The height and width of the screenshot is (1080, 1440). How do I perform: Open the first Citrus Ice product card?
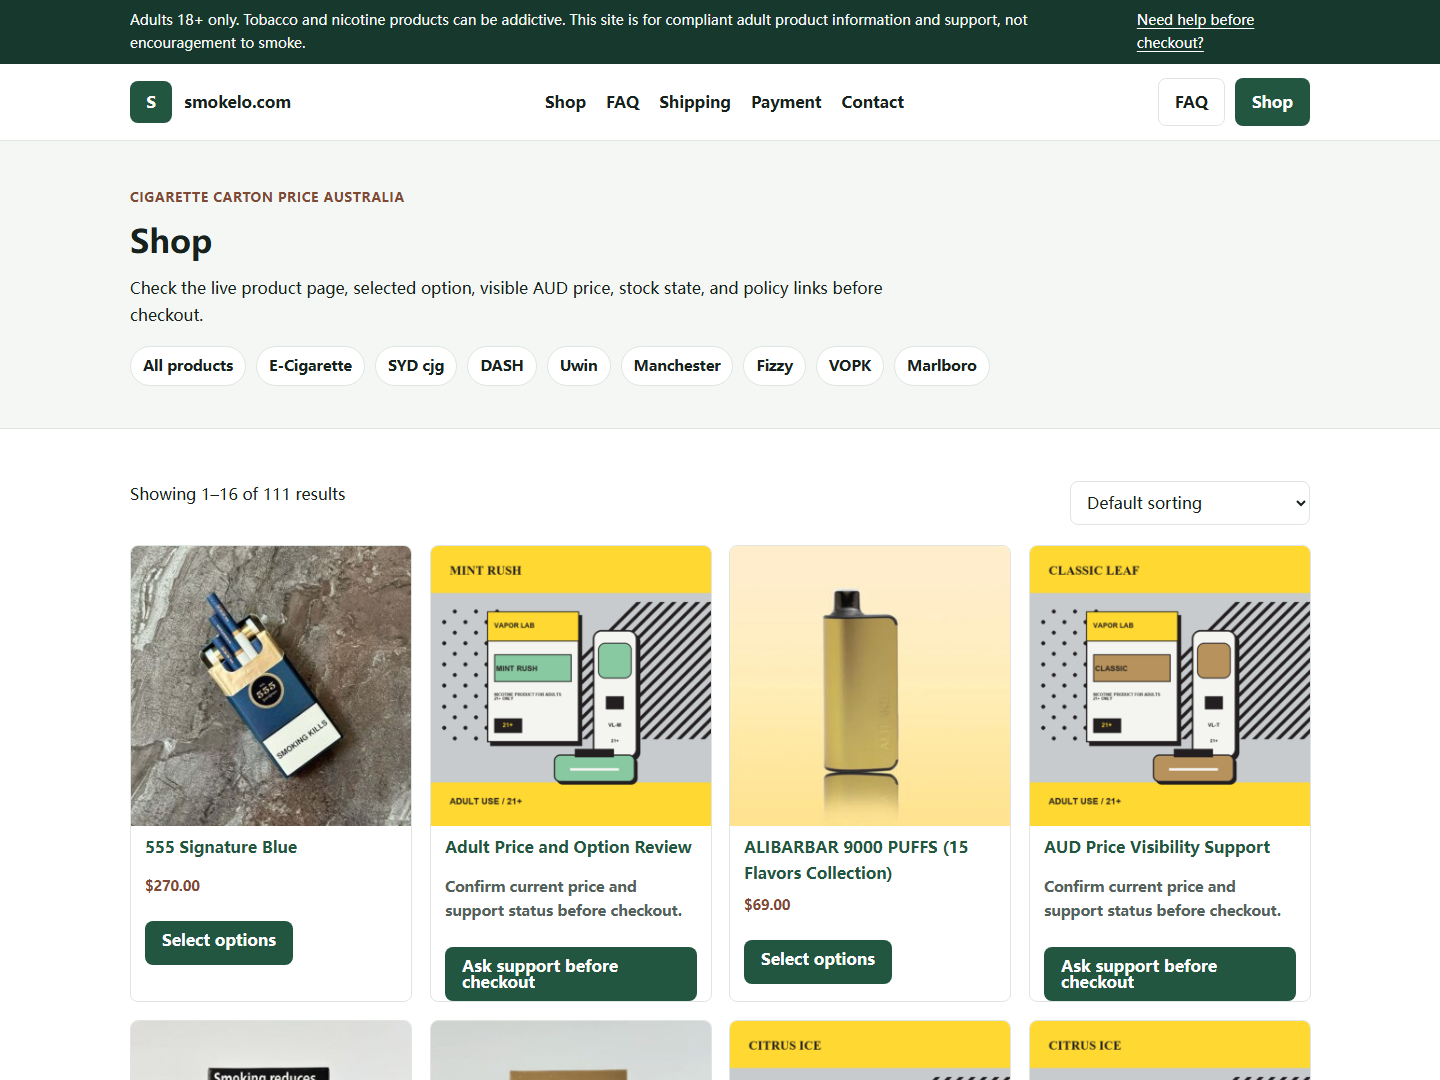(x=870, y=1050)
